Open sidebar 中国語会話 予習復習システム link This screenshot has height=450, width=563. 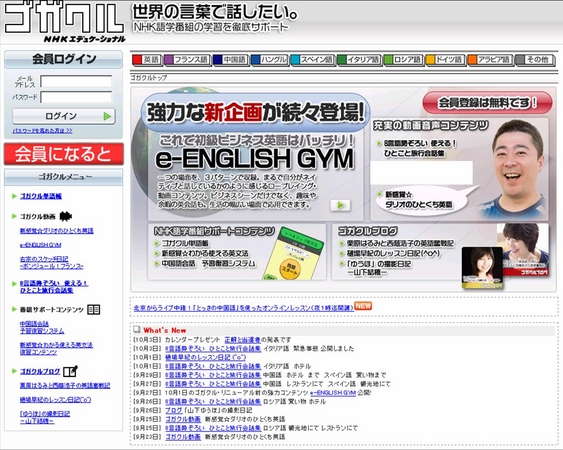pyautogui.click(x=42, y=327)
